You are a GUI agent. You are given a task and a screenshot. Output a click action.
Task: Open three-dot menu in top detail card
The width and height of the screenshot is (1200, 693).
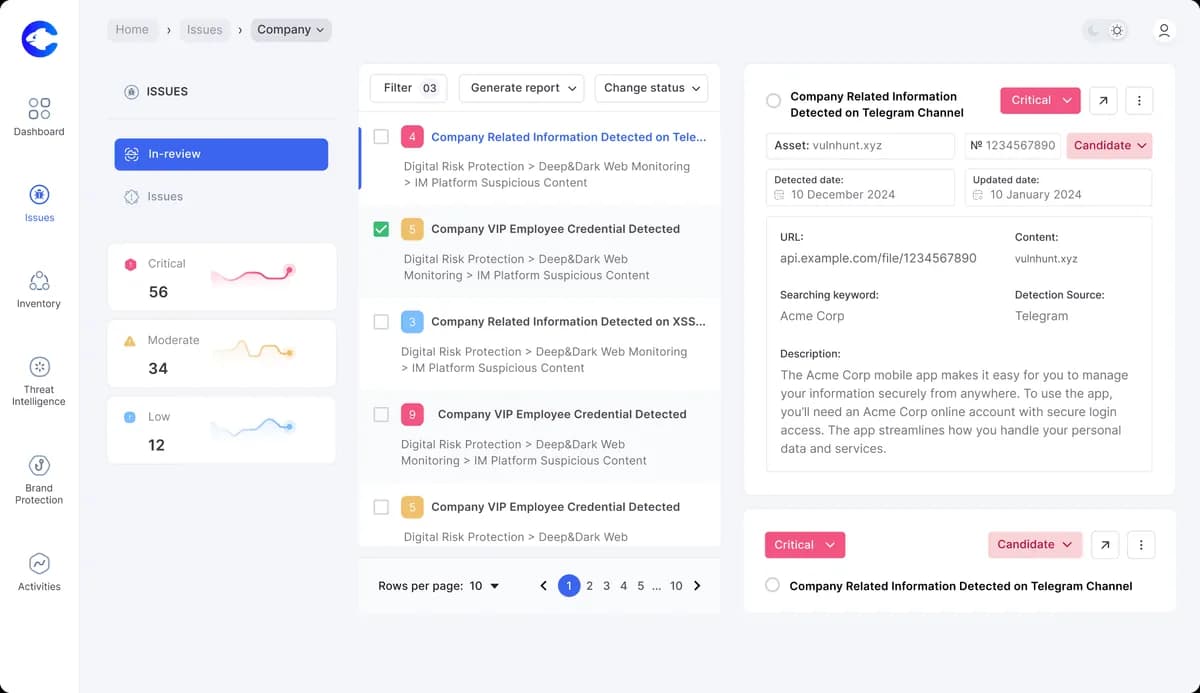click(1140, 100)
